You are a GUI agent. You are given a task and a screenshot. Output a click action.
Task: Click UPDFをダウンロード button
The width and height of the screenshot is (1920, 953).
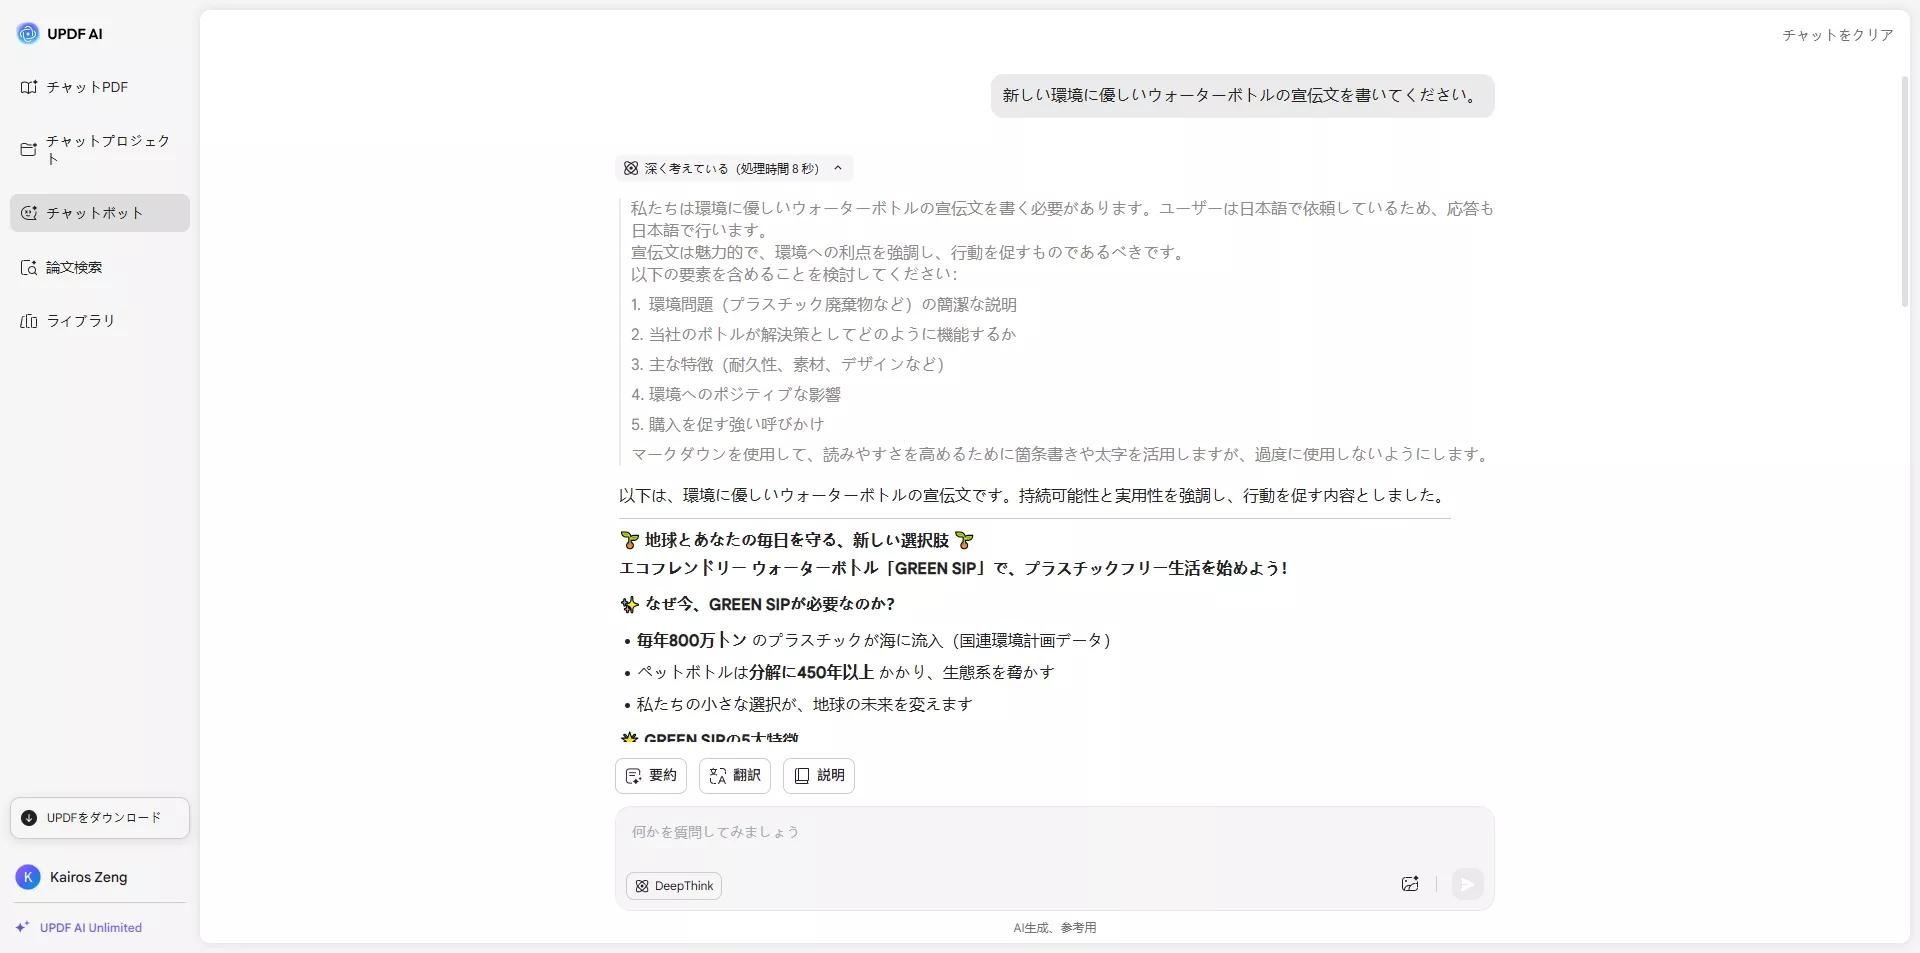coord(100,818)
